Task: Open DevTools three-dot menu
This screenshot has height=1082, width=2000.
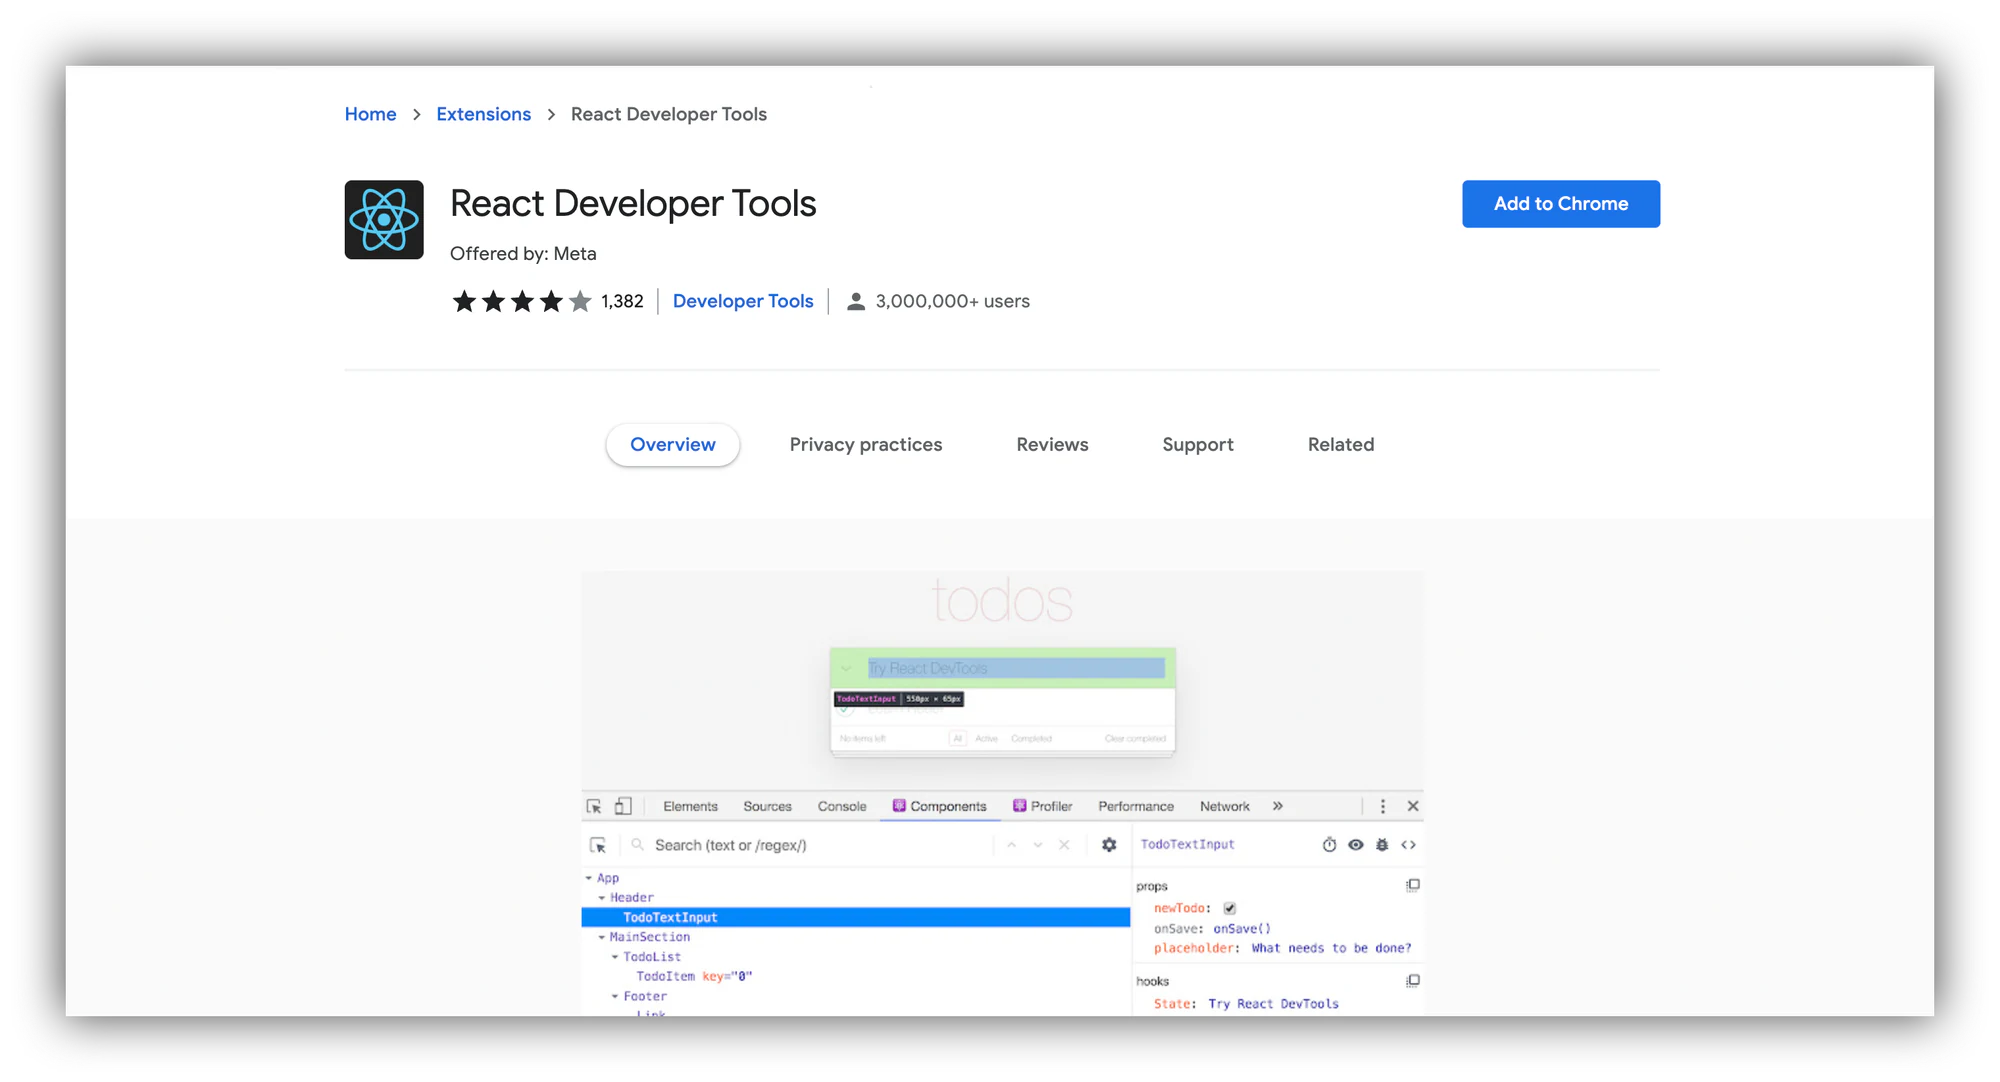Action: tap(1383, 806)
